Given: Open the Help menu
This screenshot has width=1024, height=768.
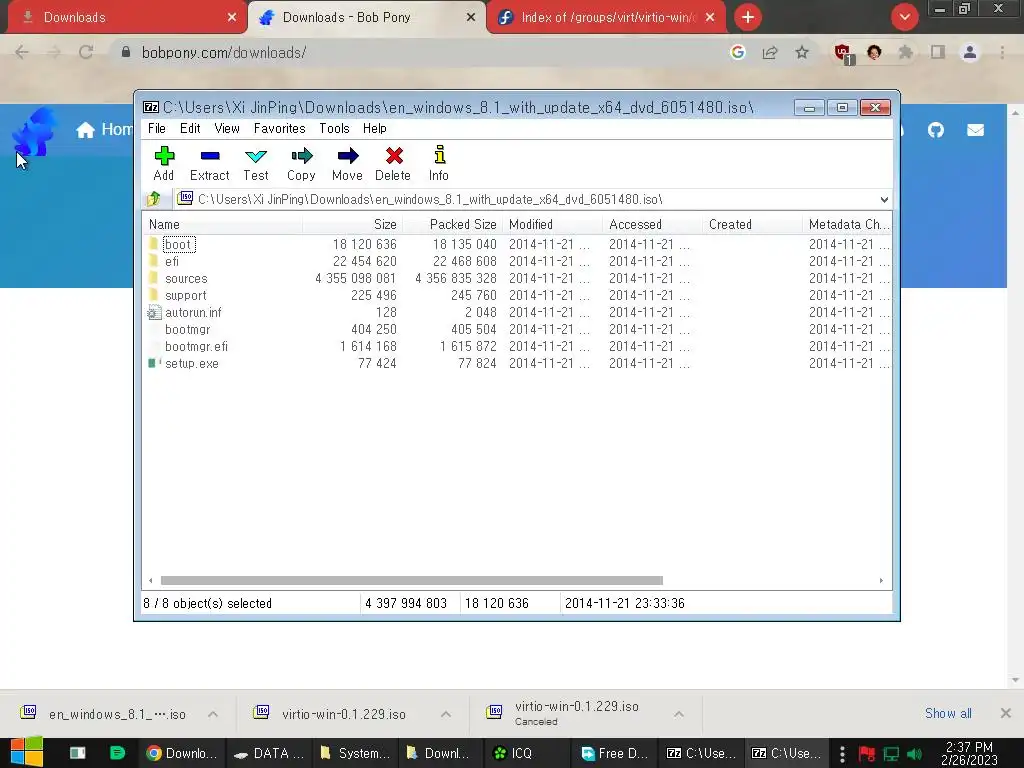Looking at the screenshot, I should (x=375, y=128).
